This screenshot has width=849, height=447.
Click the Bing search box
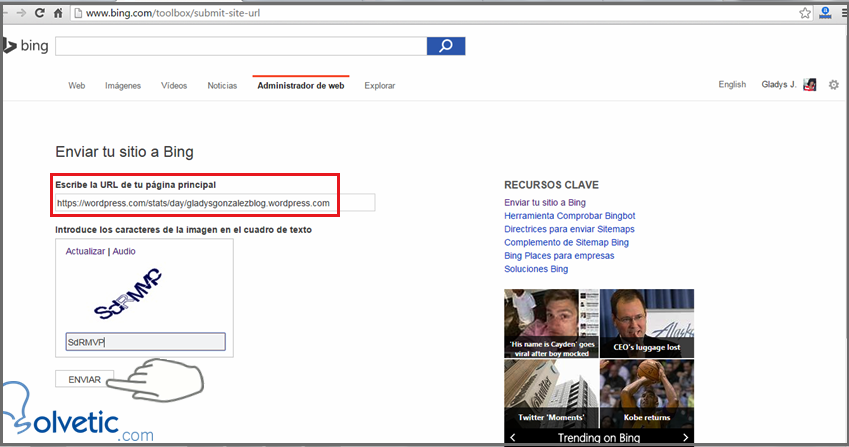click(x=241, y=46)
